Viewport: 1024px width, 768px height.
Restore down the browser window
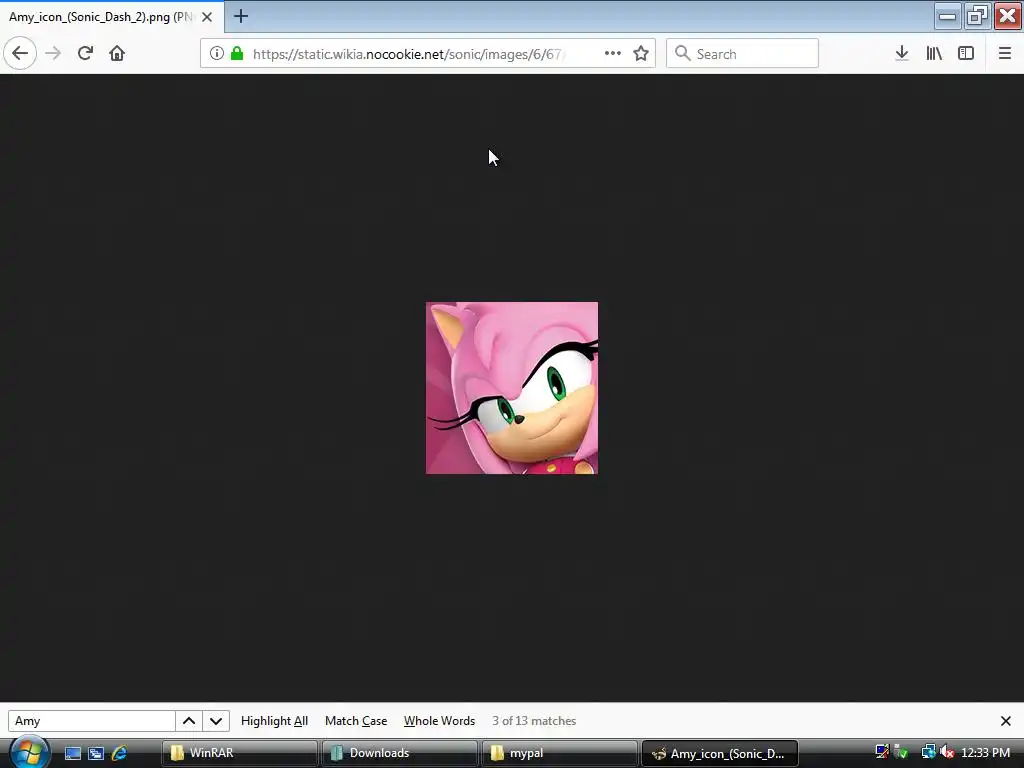(x=977, y=16)
